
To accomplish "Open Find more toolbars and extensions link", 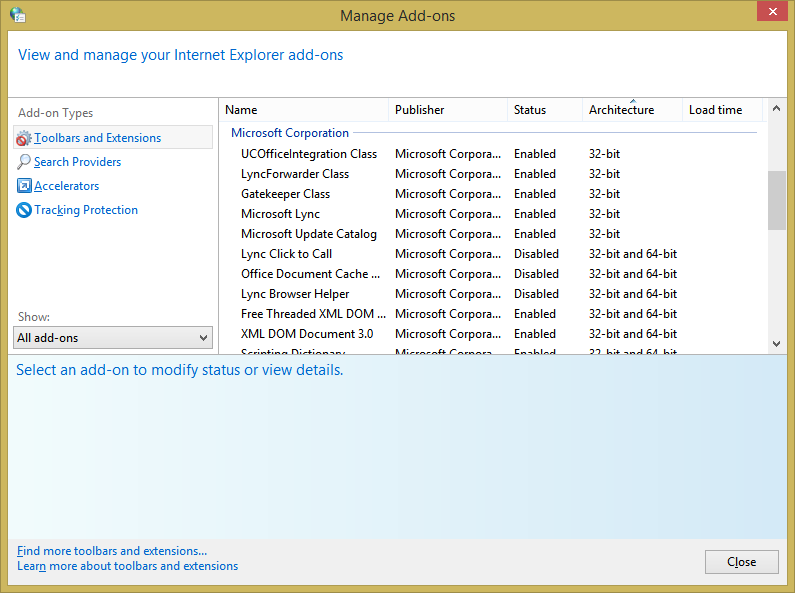I will [112, 551].
